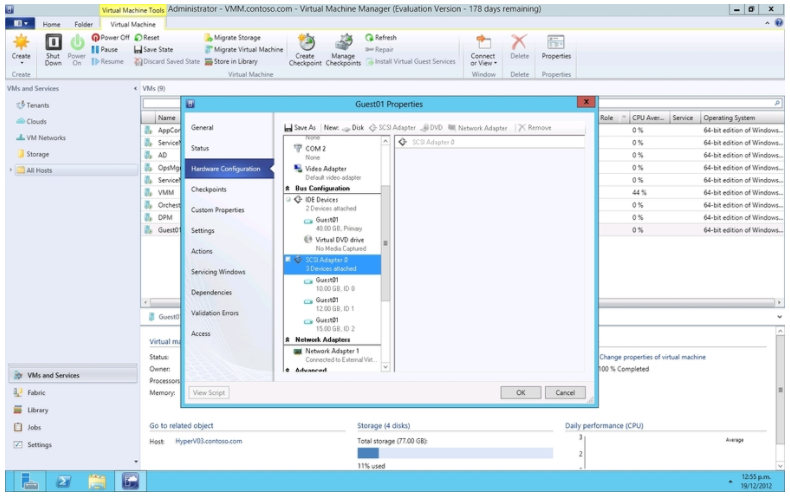Click Store in Library
Screen dimensions: 790x498
click(x=231, y=61)
